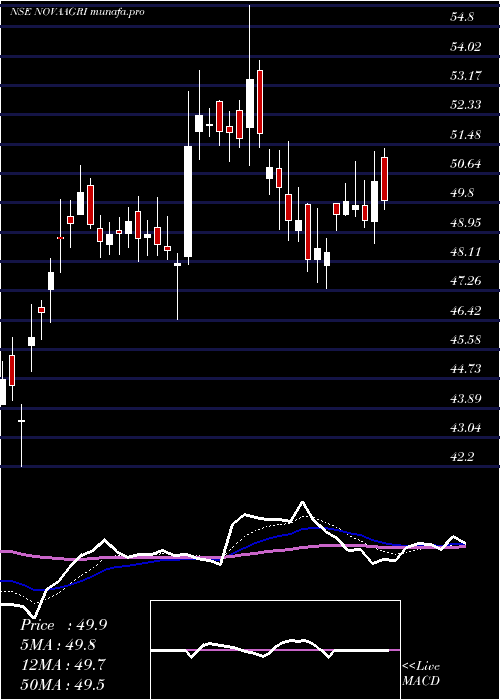Click the 12MA : 49.7 value
Screen dimensions: 500x700
(63, 664)
